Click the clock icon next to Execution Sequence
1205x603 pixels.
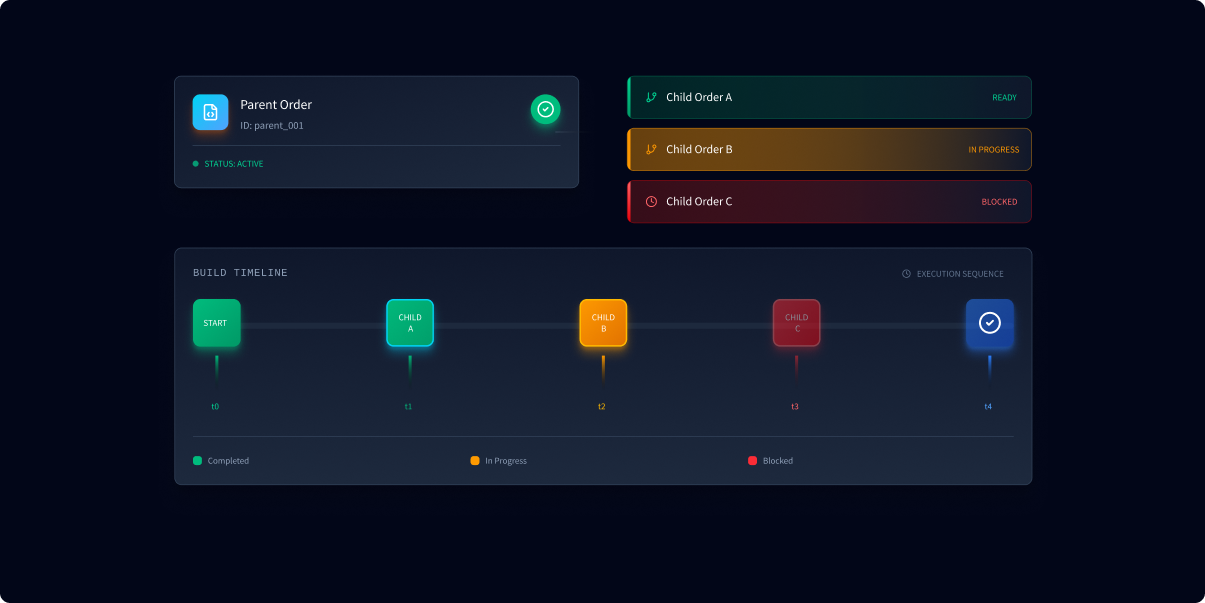click(906, 274)
